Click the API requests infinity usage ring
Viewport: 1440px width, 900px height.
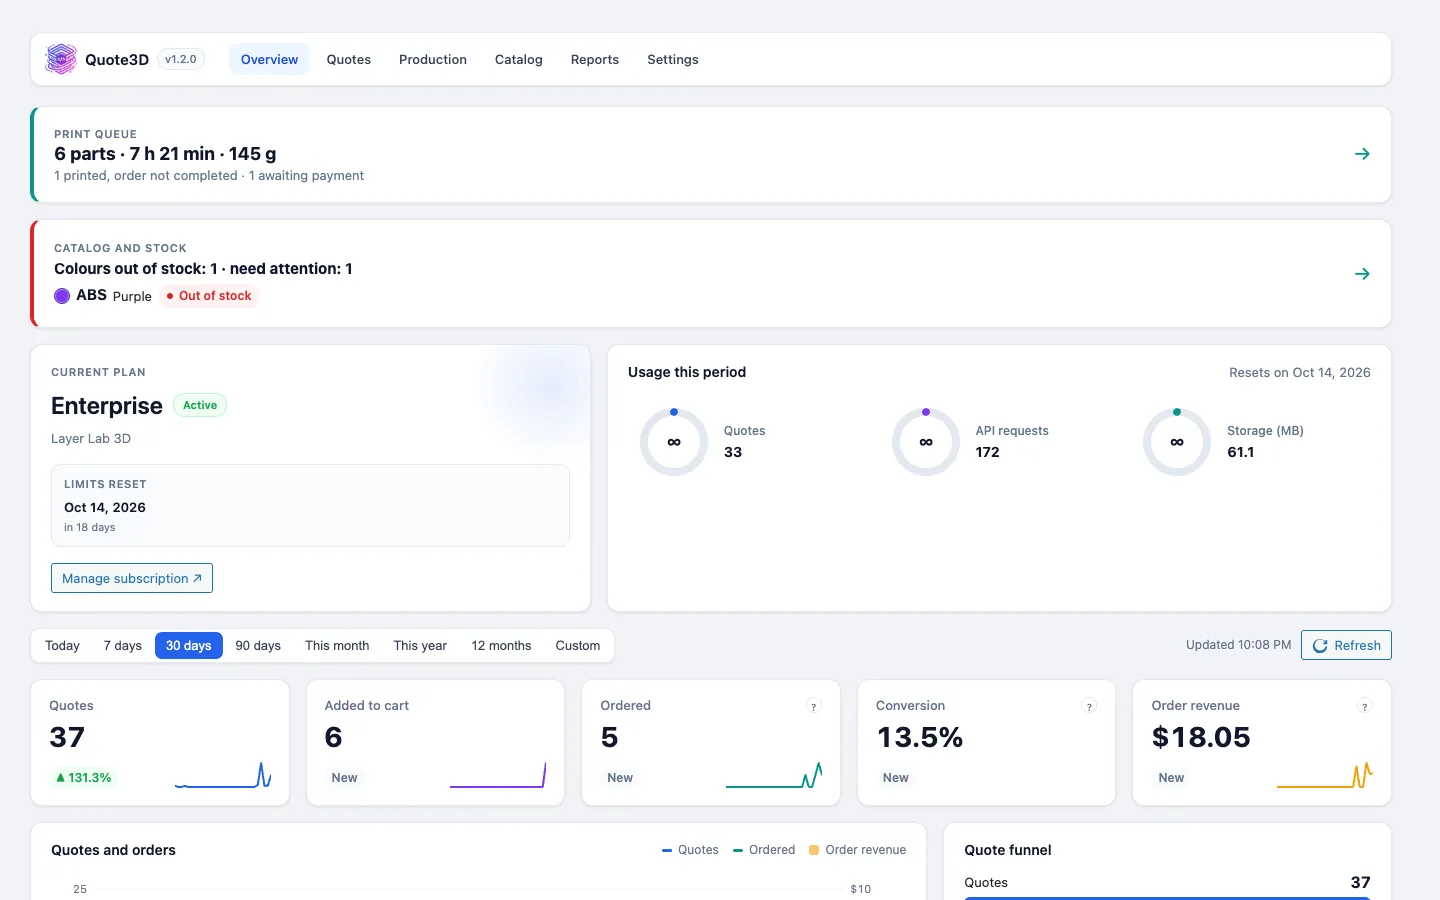click(926, 442)
